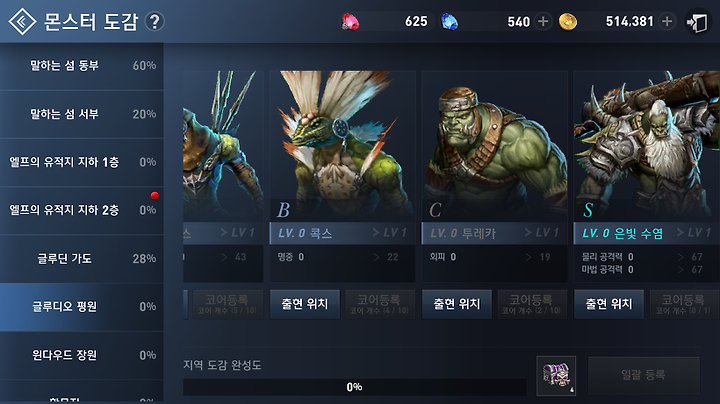This screenshot has height=404, width=720.
Task: Add gold with the plus icon
Action: [667, 21]
